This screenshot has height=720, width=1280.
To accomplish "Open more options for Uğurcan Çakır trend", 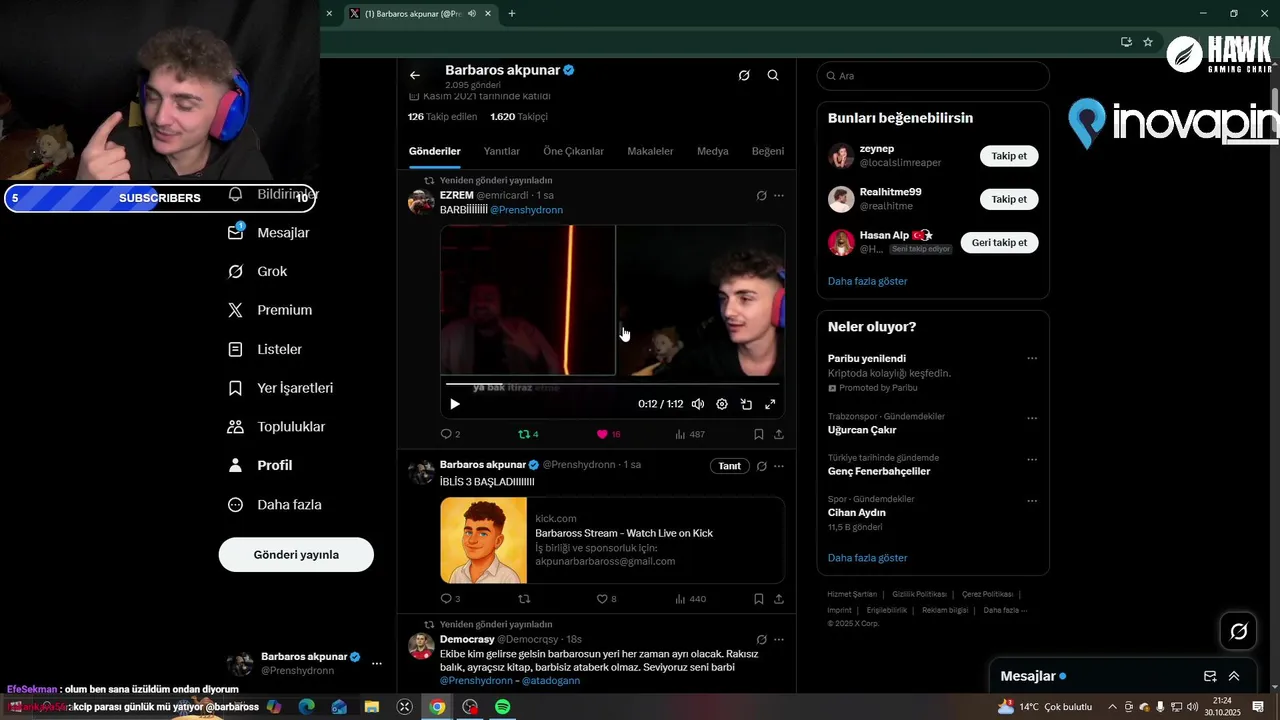I will [1032, 418].
